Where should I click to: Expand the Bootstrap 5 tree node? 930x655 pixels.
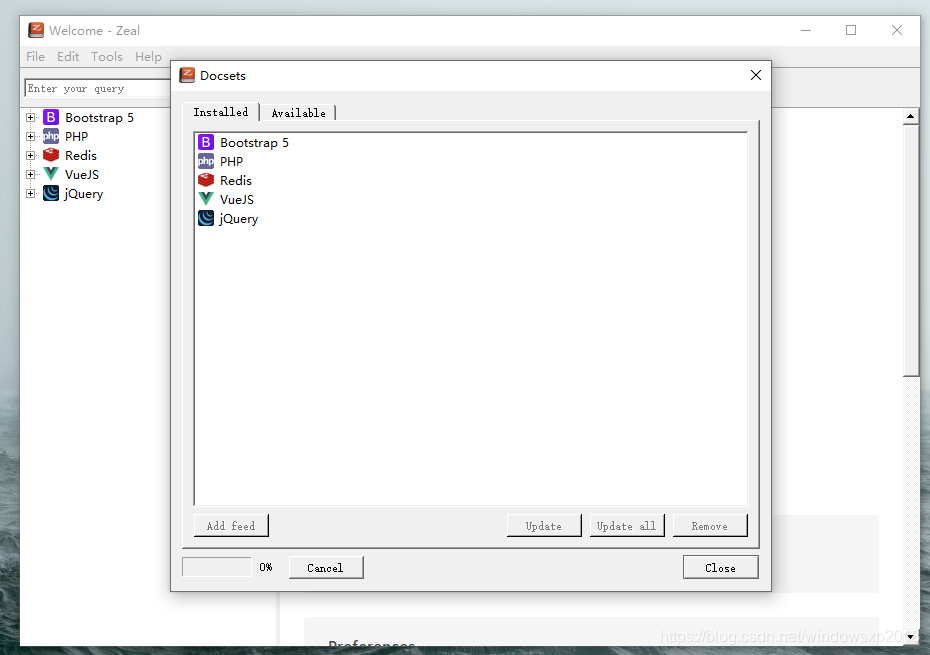(x=30, y=117)
